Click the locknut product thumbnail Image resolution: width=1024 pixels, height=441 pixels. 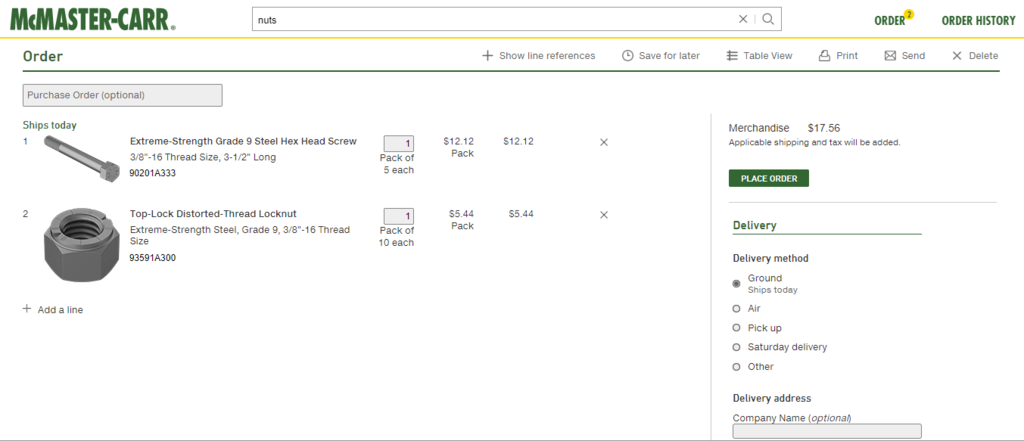[82, 244]
